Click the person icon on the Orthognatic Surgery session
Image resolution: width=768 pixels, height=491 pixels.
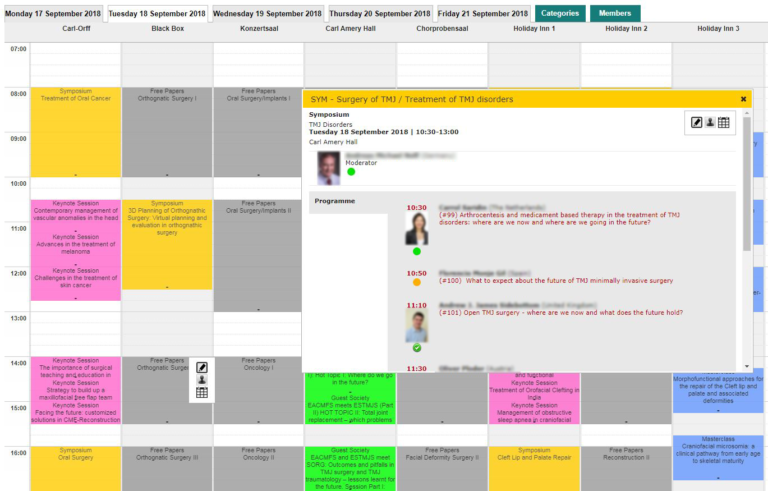tap(202, 380)
